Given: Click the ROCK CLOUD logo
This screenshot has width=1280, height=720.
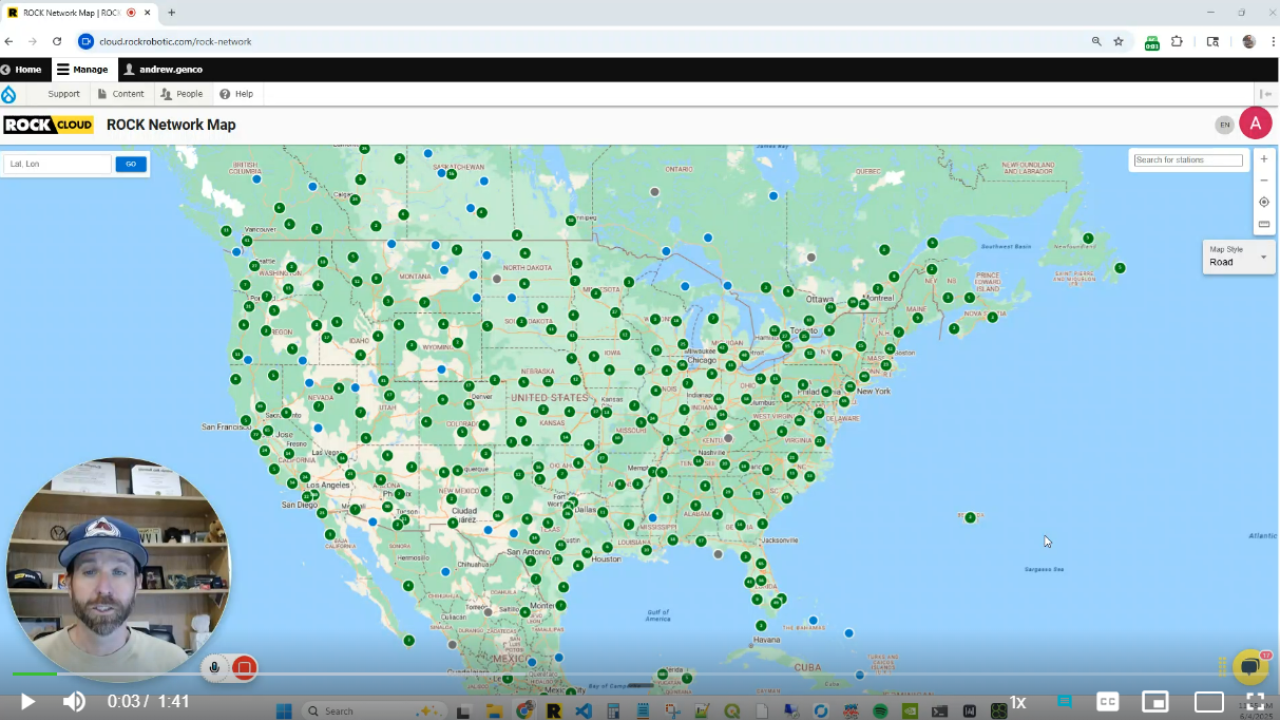Looking at the screenshot, I should coord(47,124).
